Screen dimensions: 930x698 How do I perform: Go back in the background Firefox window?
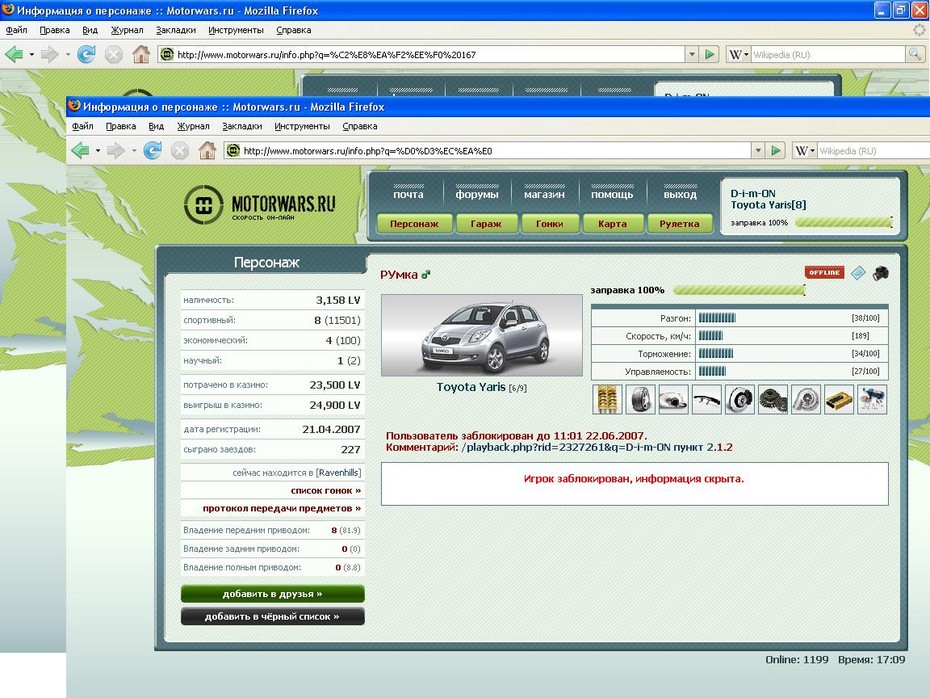[x=14, y=55]
